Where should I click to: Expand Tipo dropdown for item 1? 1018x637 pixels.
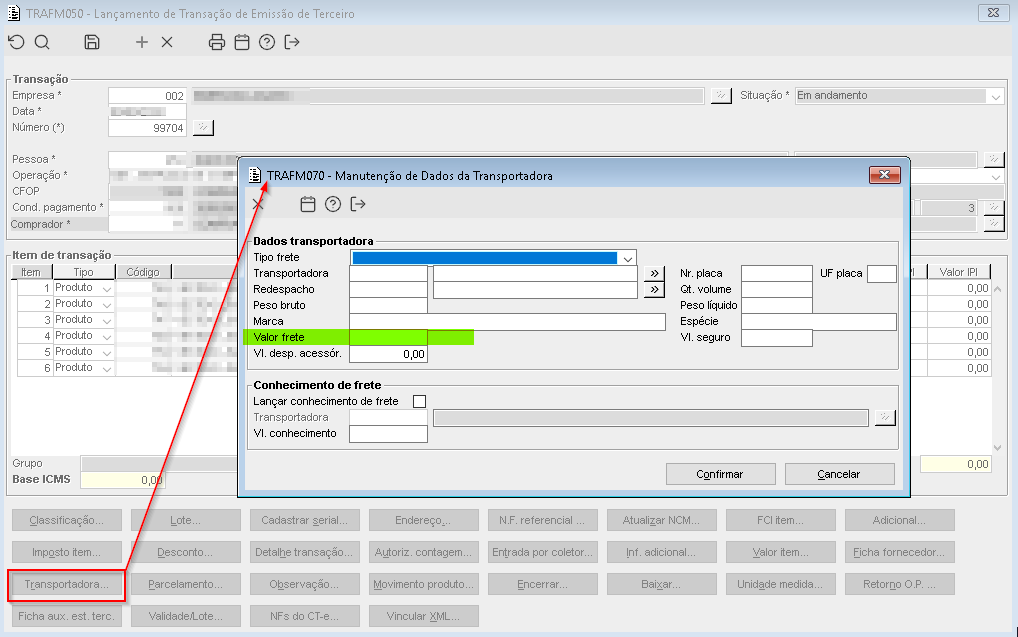(x=107, y=288)
